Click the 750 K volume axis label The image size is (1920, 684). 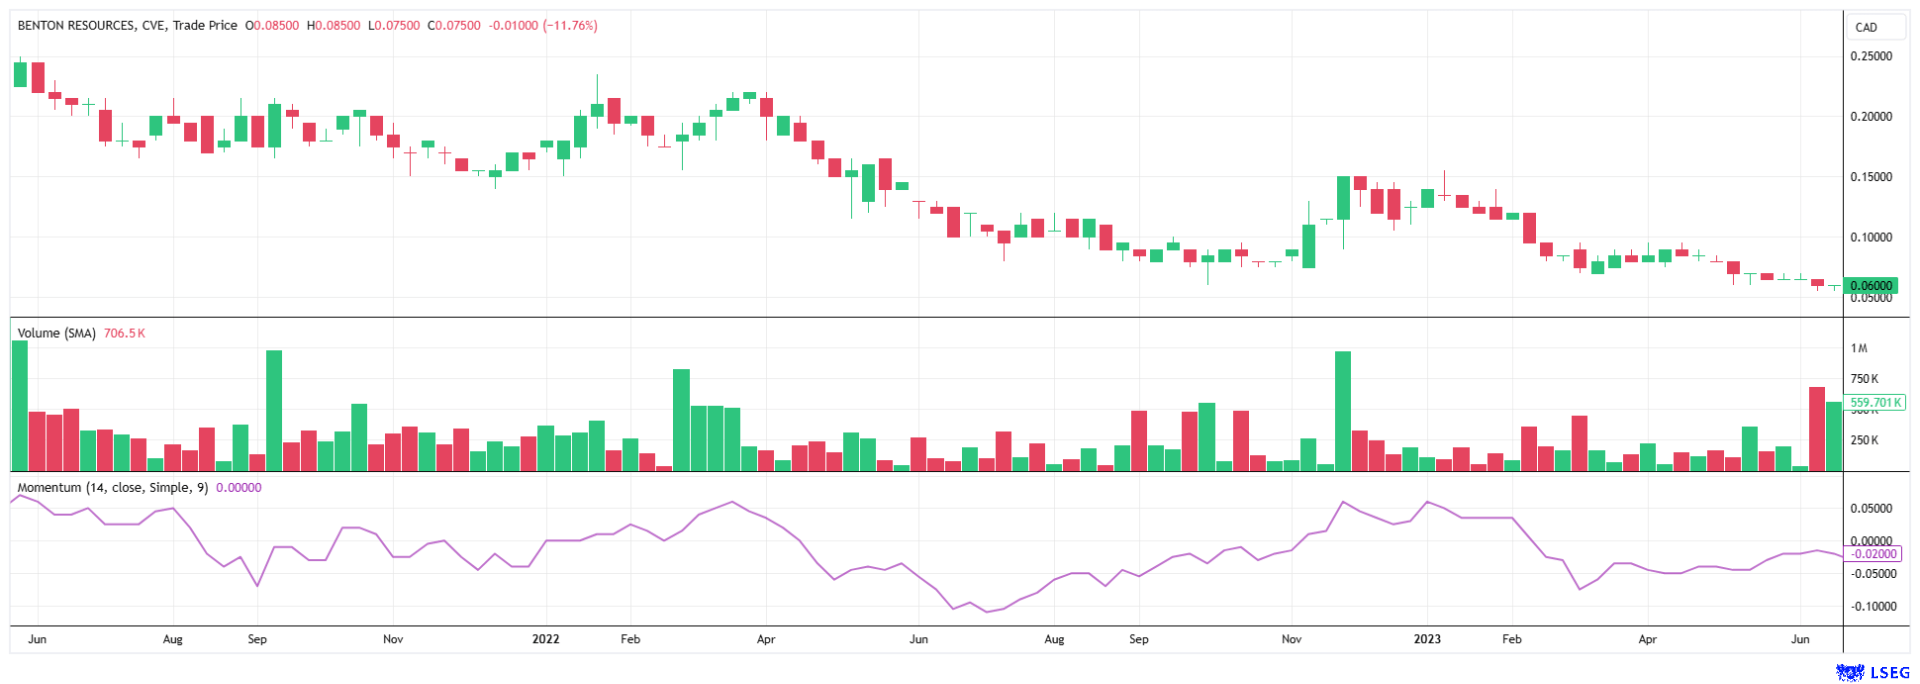click(1864, 379)
